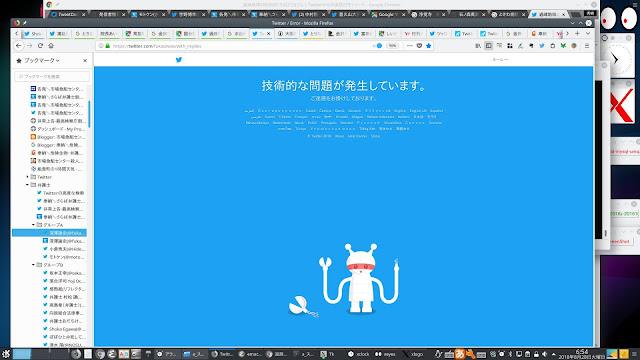Click the blue Twitter bird extension icon
The image size is (640, 360).
click(x=542, y=46)
